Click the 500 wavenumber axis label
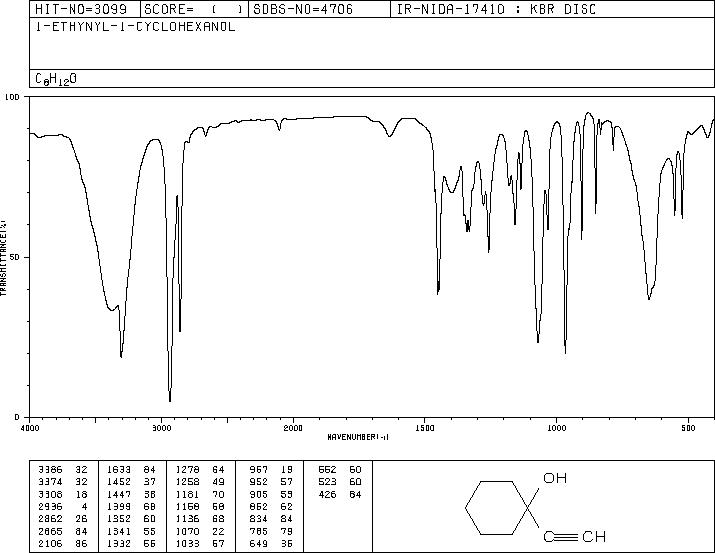The width and height of the screenshot is (715, 553). (689, 428)
